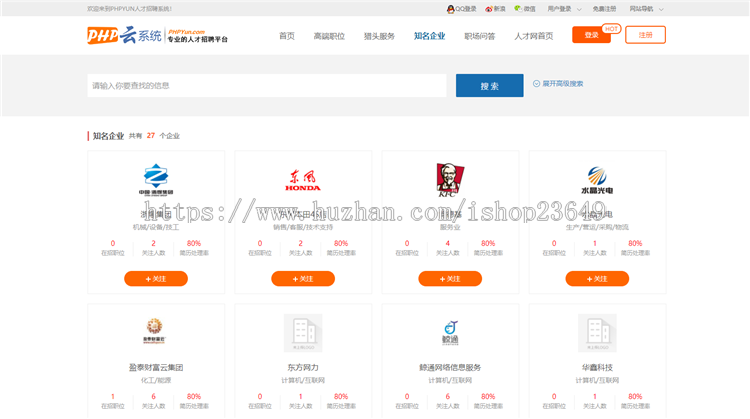Open 东方网力 placeholder building logo
This screenshot has width=750, height=419.
tap(303, 333)
